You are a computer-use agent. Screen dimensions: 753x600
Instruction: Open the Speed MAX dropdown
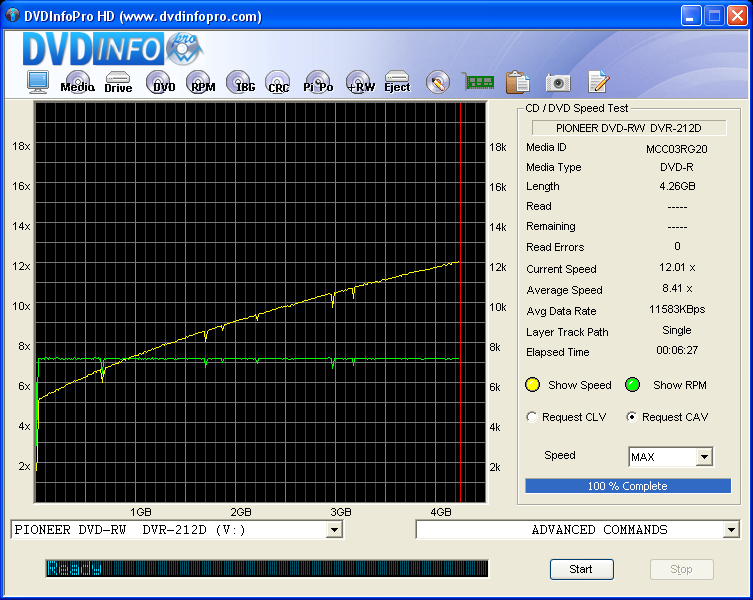pyautogui.click(x=704, y=457)
